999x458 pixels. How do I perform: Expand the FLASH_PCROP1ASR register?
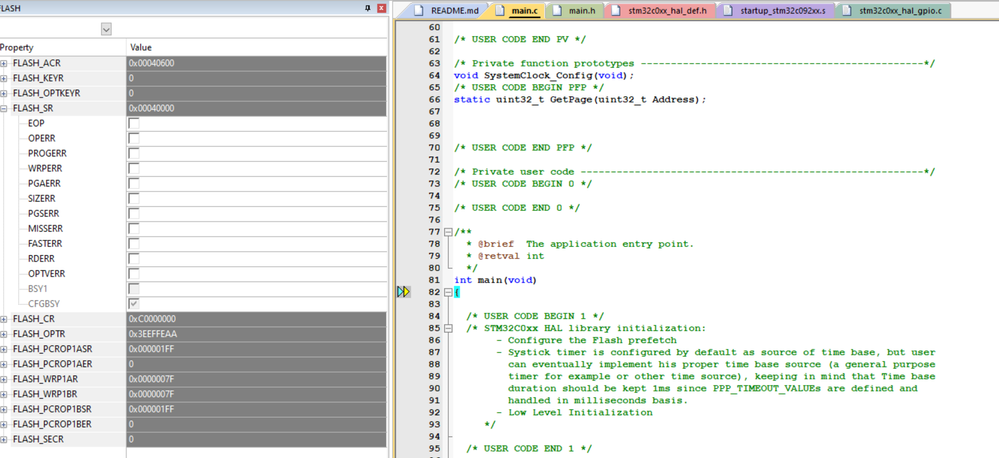(4, 349)
